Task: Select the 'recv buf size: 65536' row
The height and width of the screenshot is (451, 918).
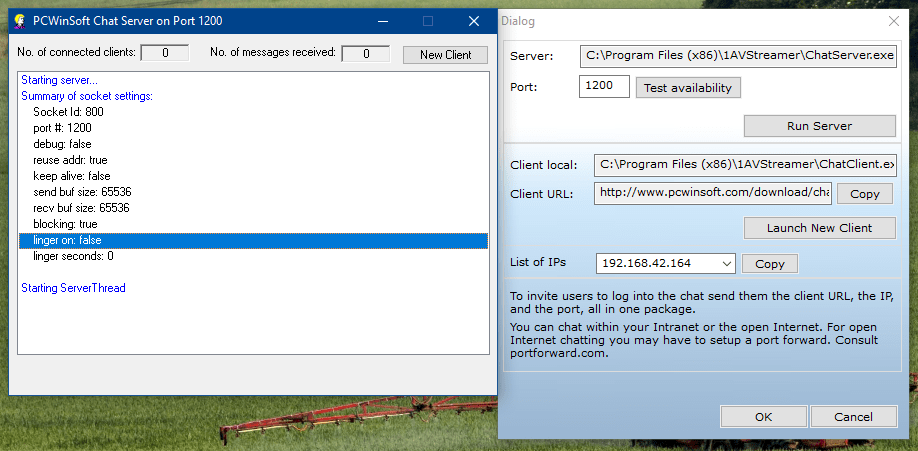Action: 254,208
